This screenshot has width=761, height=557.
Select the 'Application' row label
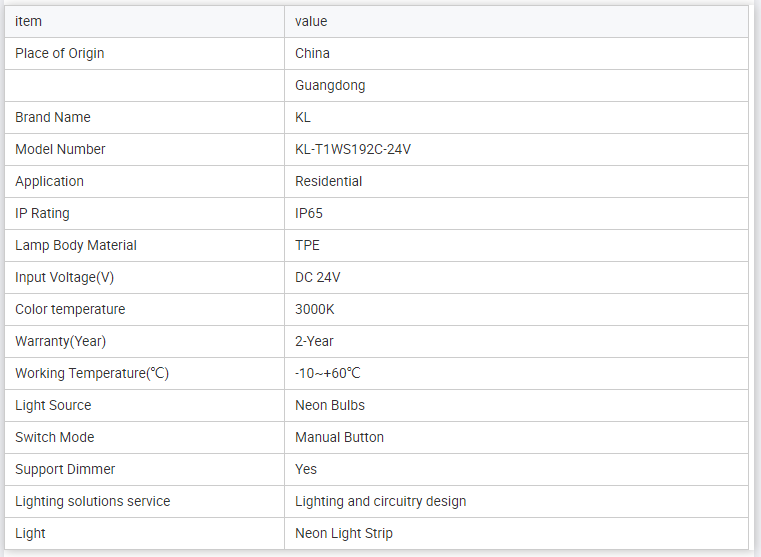tap(50, 181)
